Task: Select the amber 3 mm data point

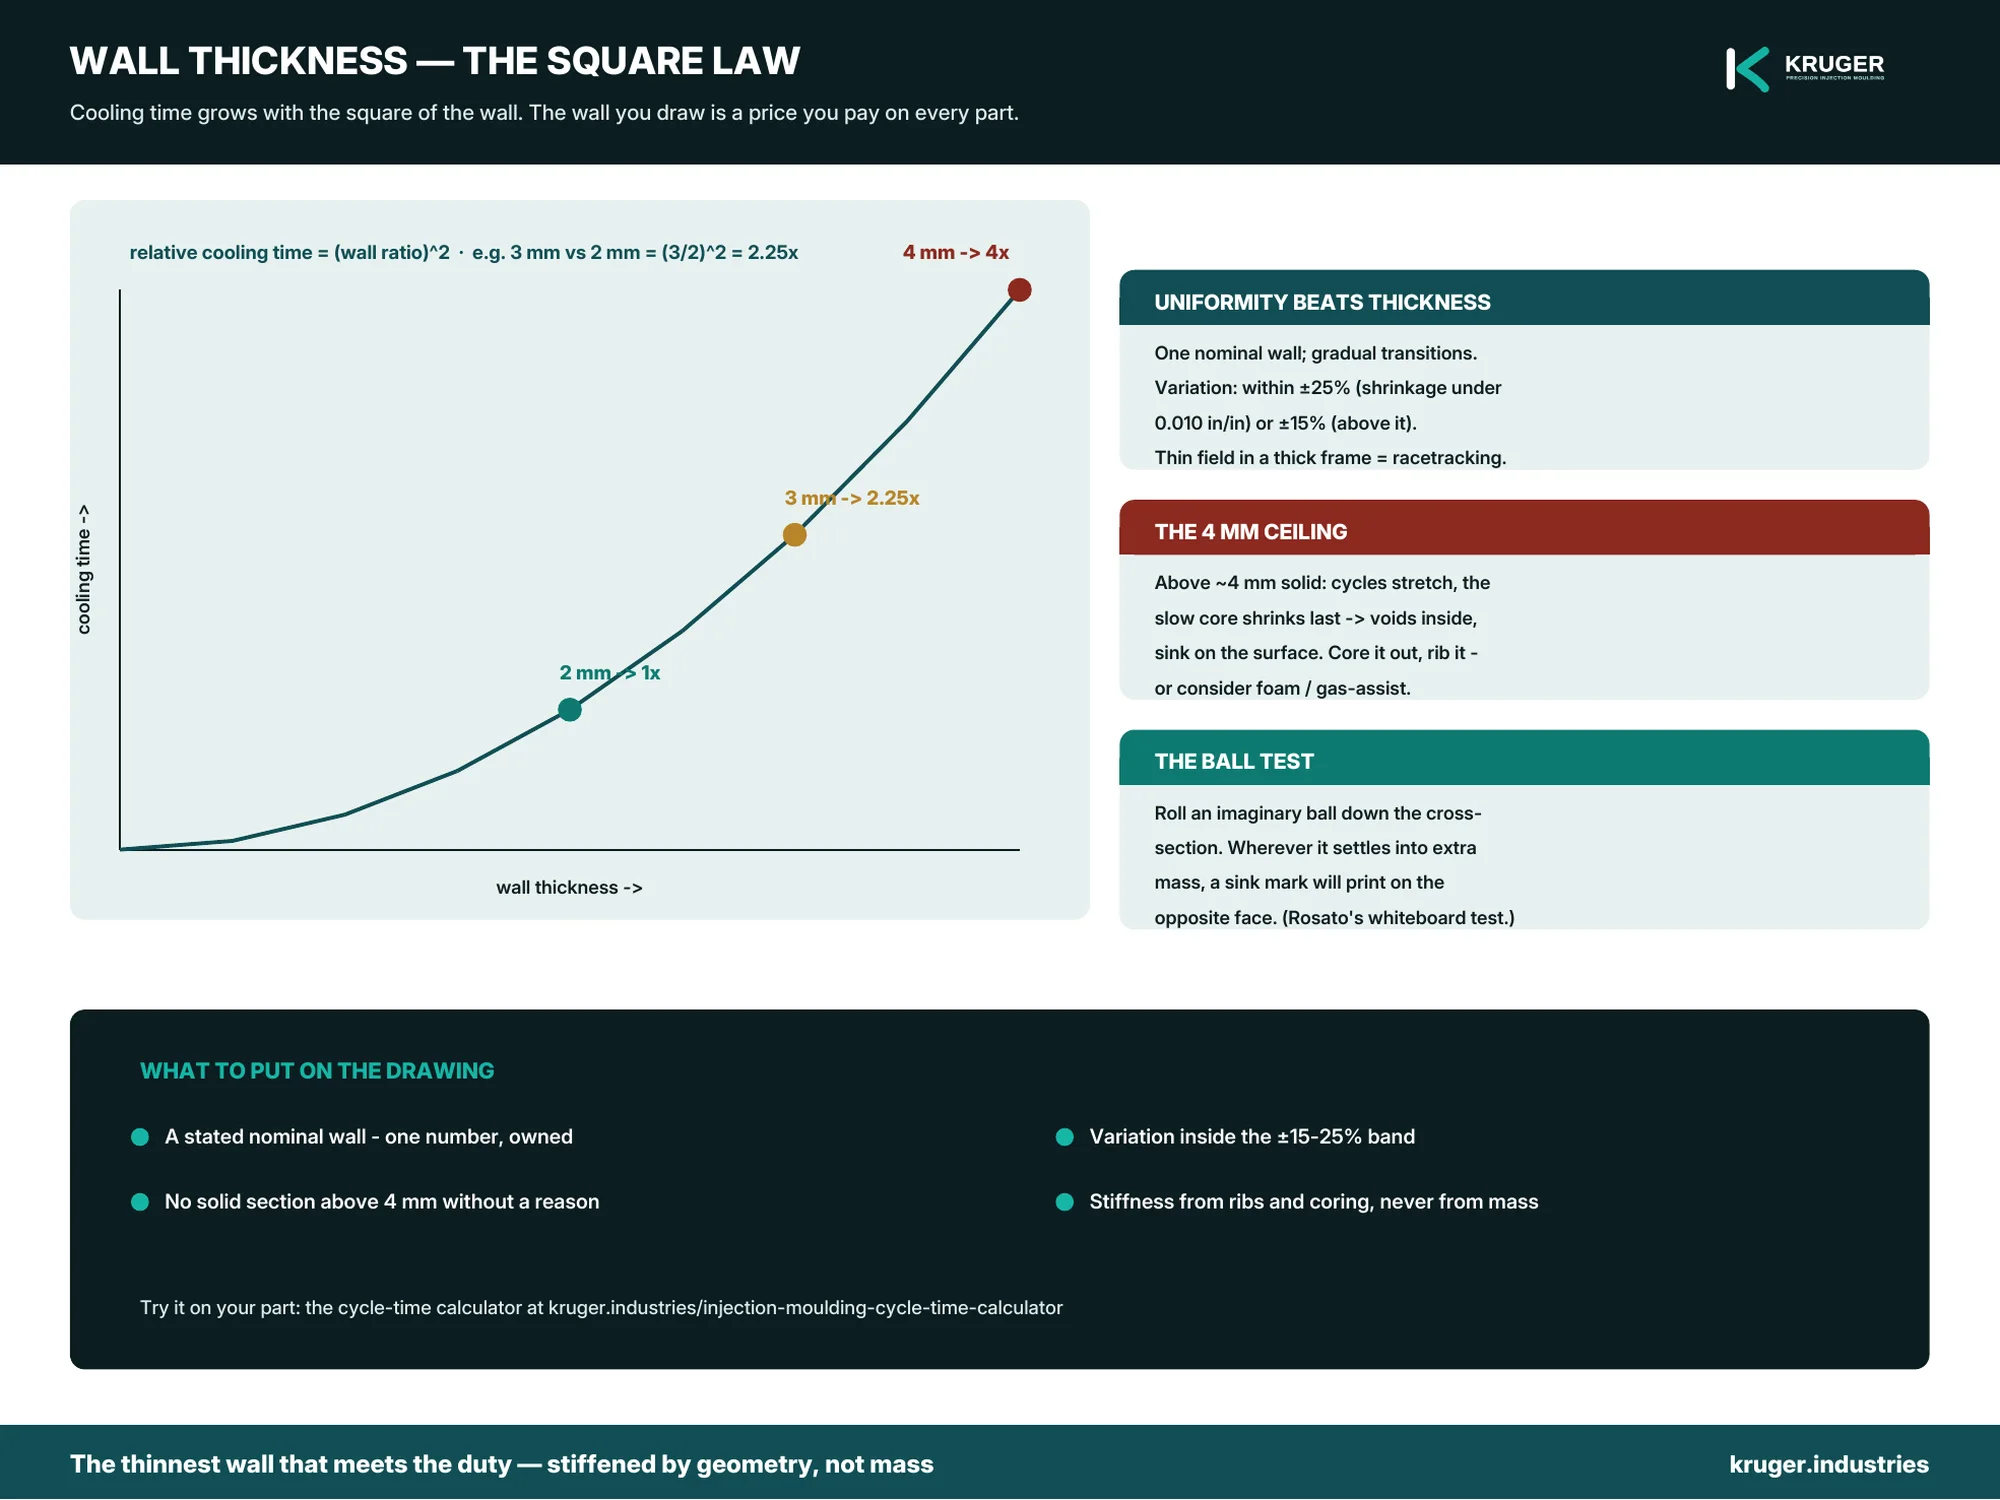Action: tap(795, 535)
